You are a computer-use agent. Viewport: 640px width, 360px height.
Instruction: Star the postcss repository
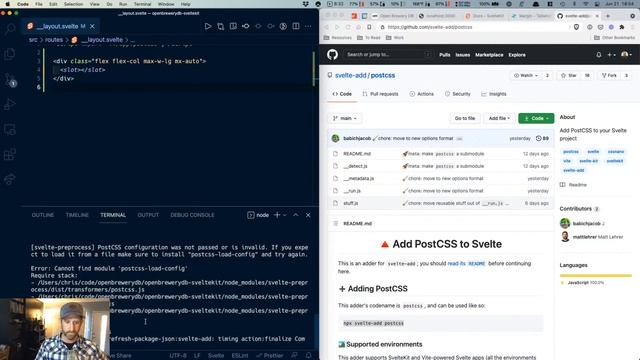569,76
